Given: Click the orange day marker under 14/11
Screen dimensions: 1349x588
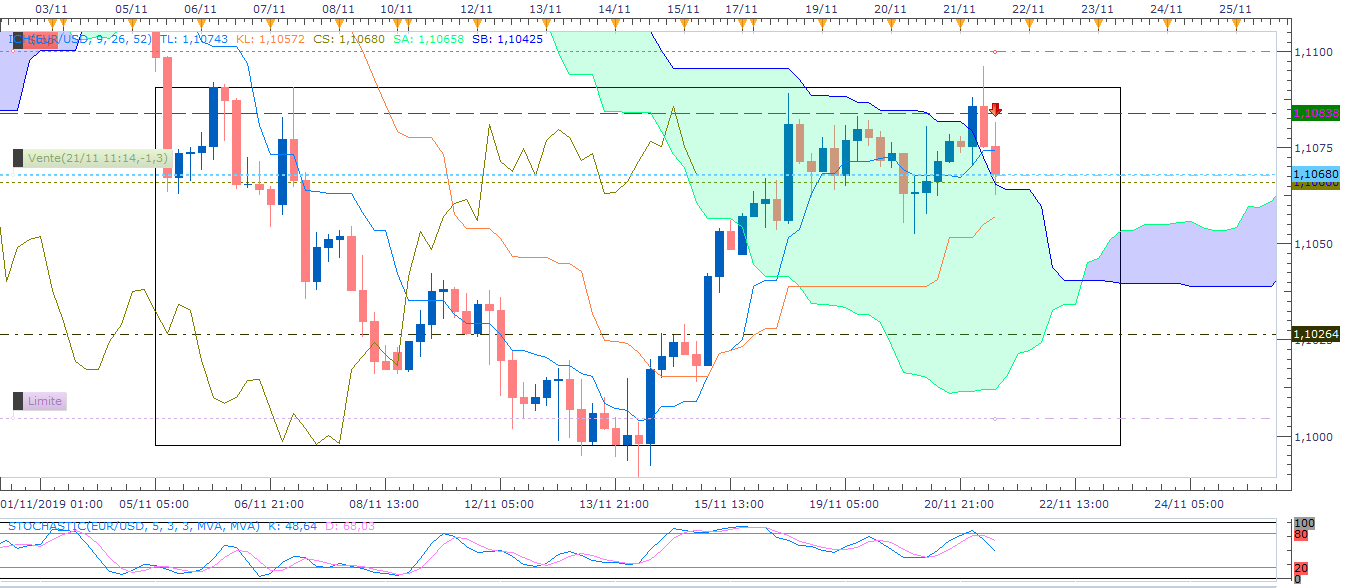Looking at the screenshot, I should pos(615,24).
